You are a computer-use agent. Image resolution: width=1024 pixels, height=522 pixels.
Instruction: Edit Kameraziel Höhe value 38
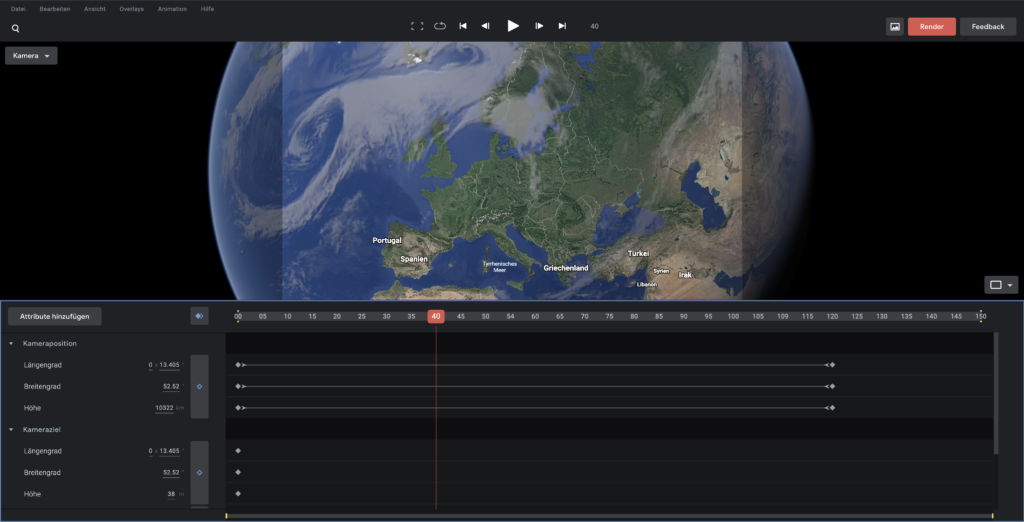[171, 495]
